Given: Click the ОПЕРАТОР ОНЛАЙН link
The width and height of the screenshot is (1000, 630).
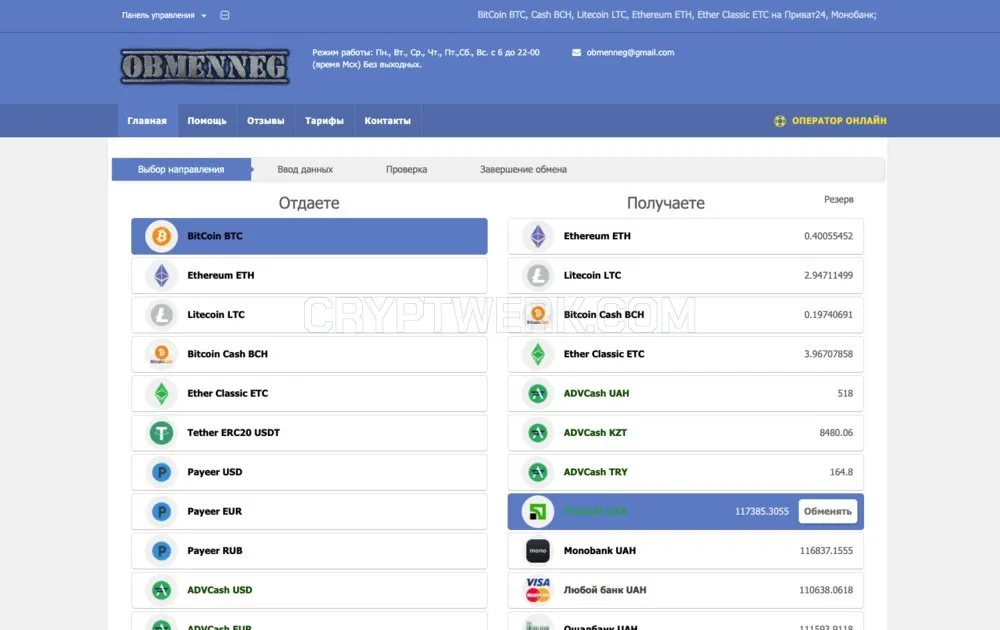Looking at the screenshot, I should 839,121.
